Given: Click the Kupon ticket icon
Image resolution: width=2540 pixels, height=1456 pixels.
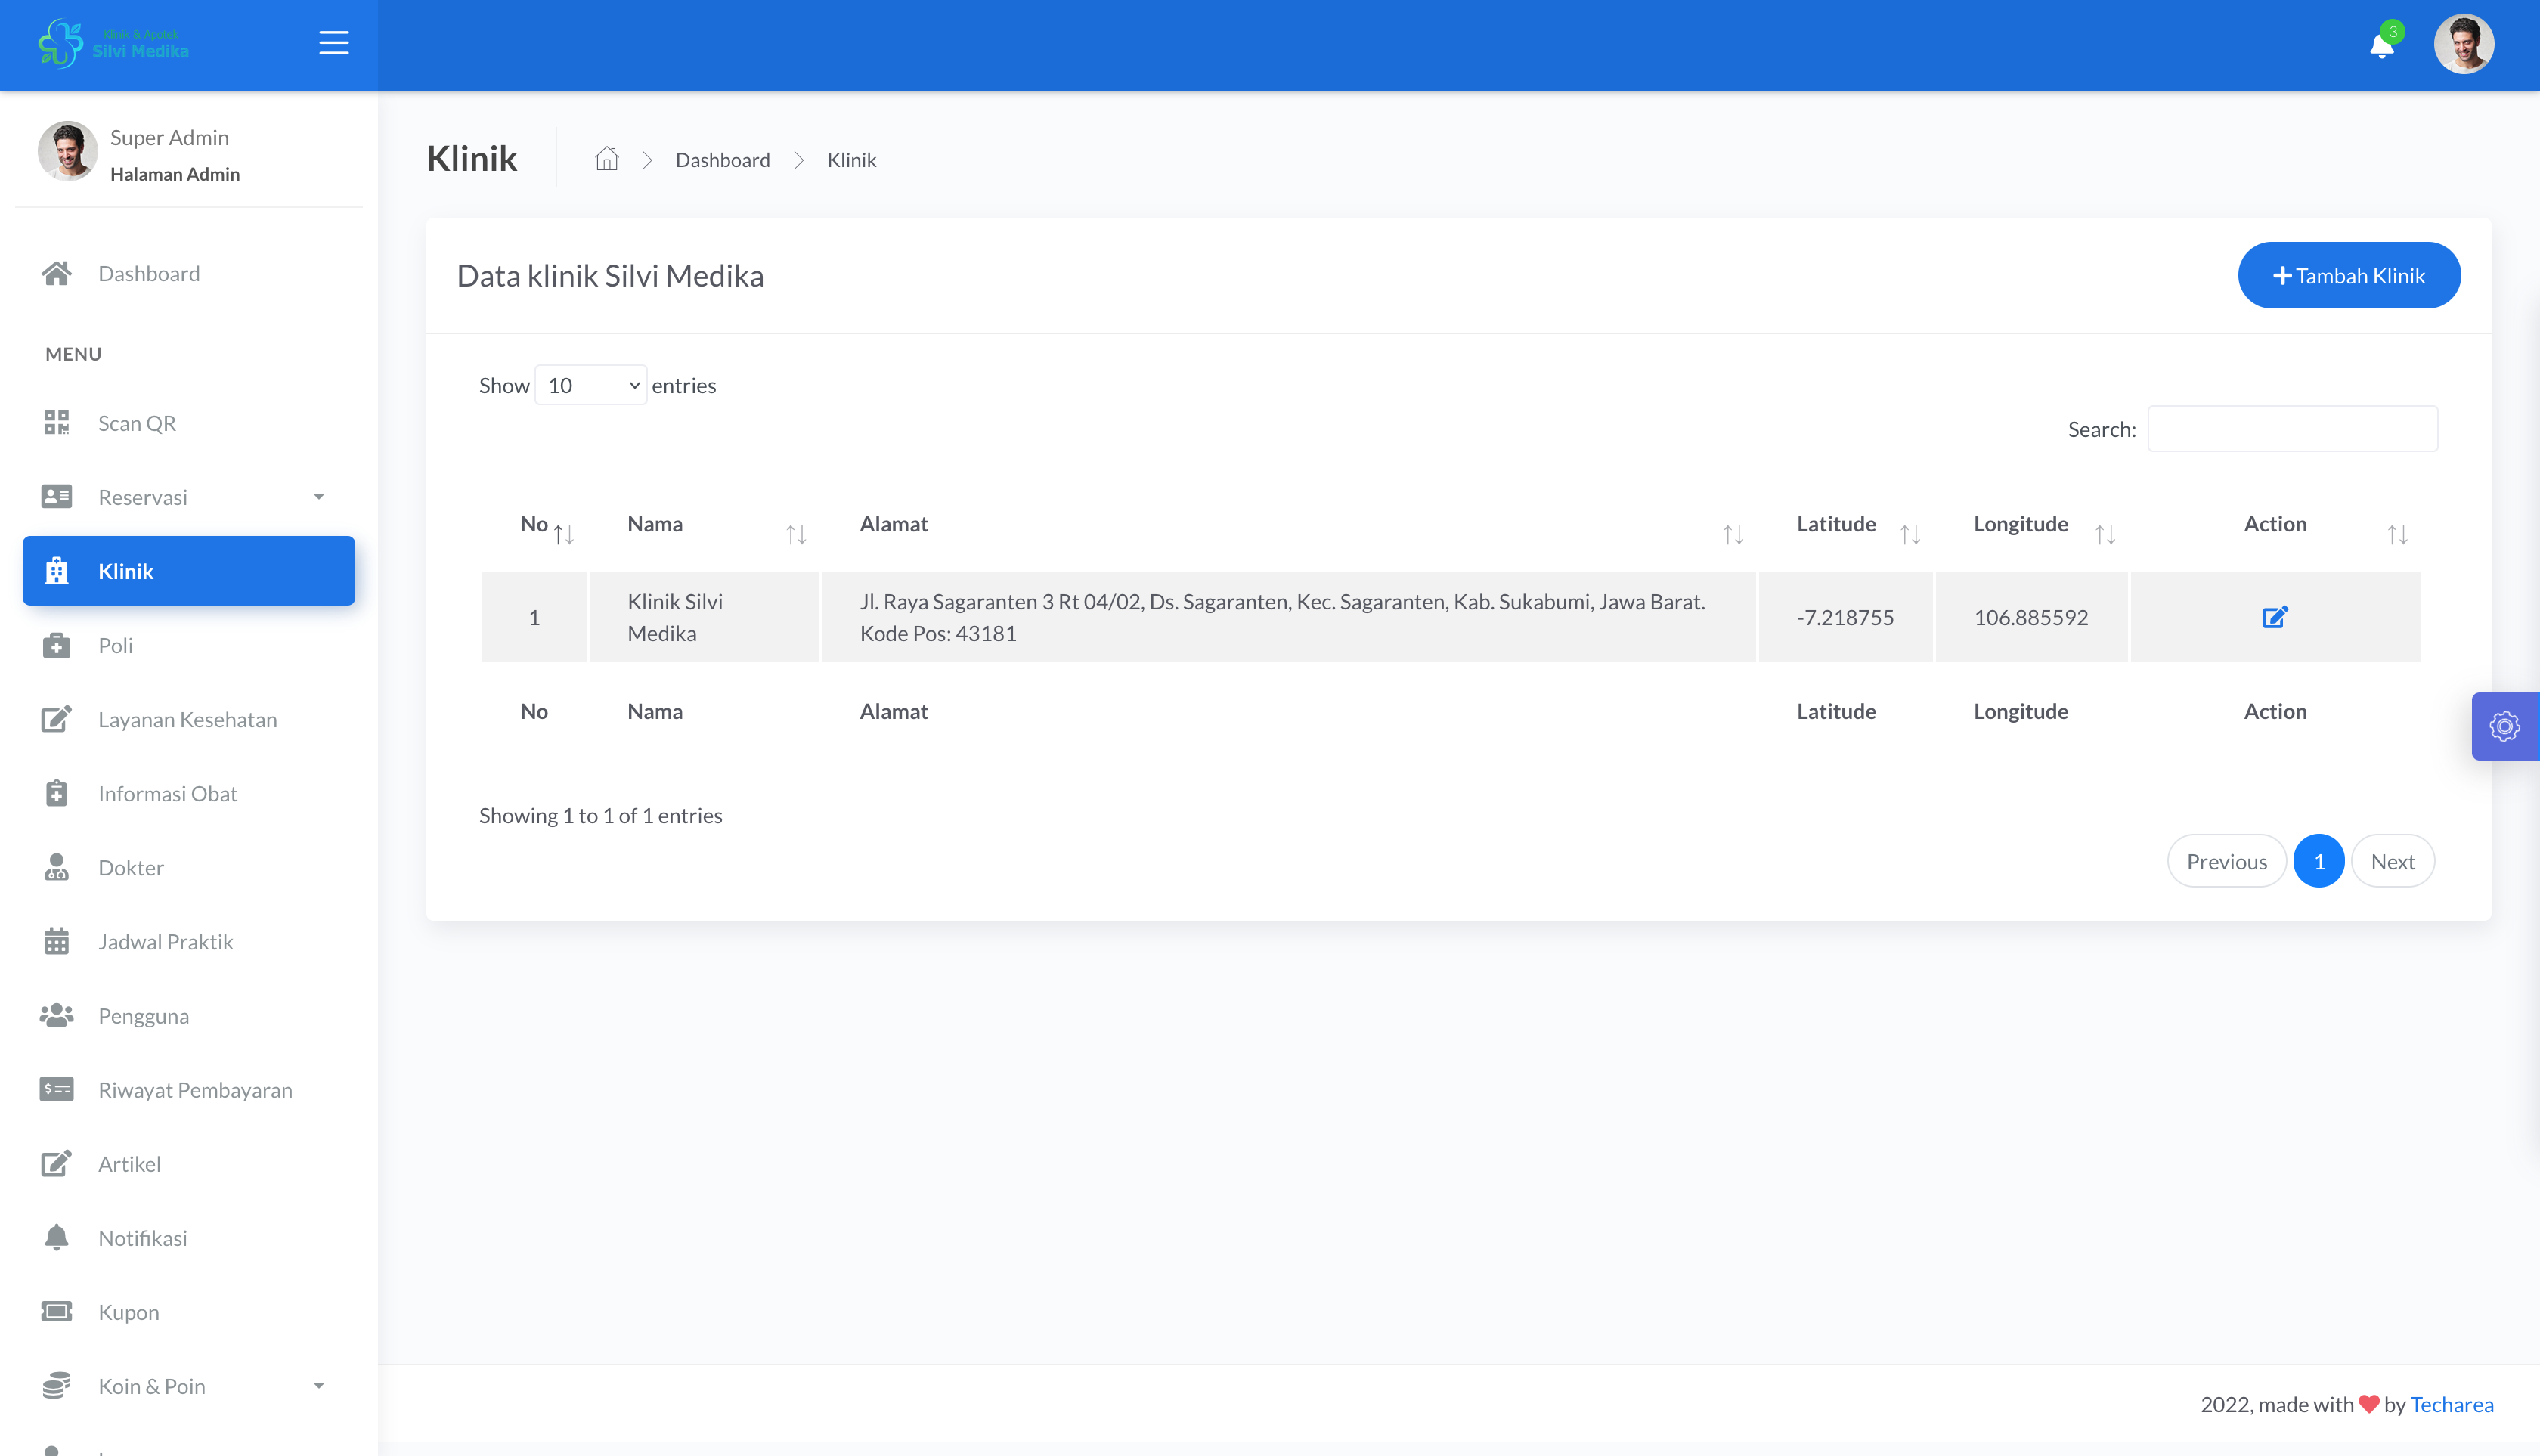Looking at the screenshot, I should click(x=56, y=1311).
